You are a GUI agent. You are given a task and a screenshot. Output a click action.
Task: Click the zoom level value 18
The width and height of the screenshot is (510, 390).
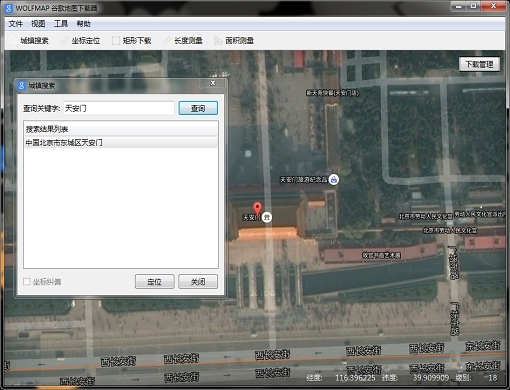493,378
